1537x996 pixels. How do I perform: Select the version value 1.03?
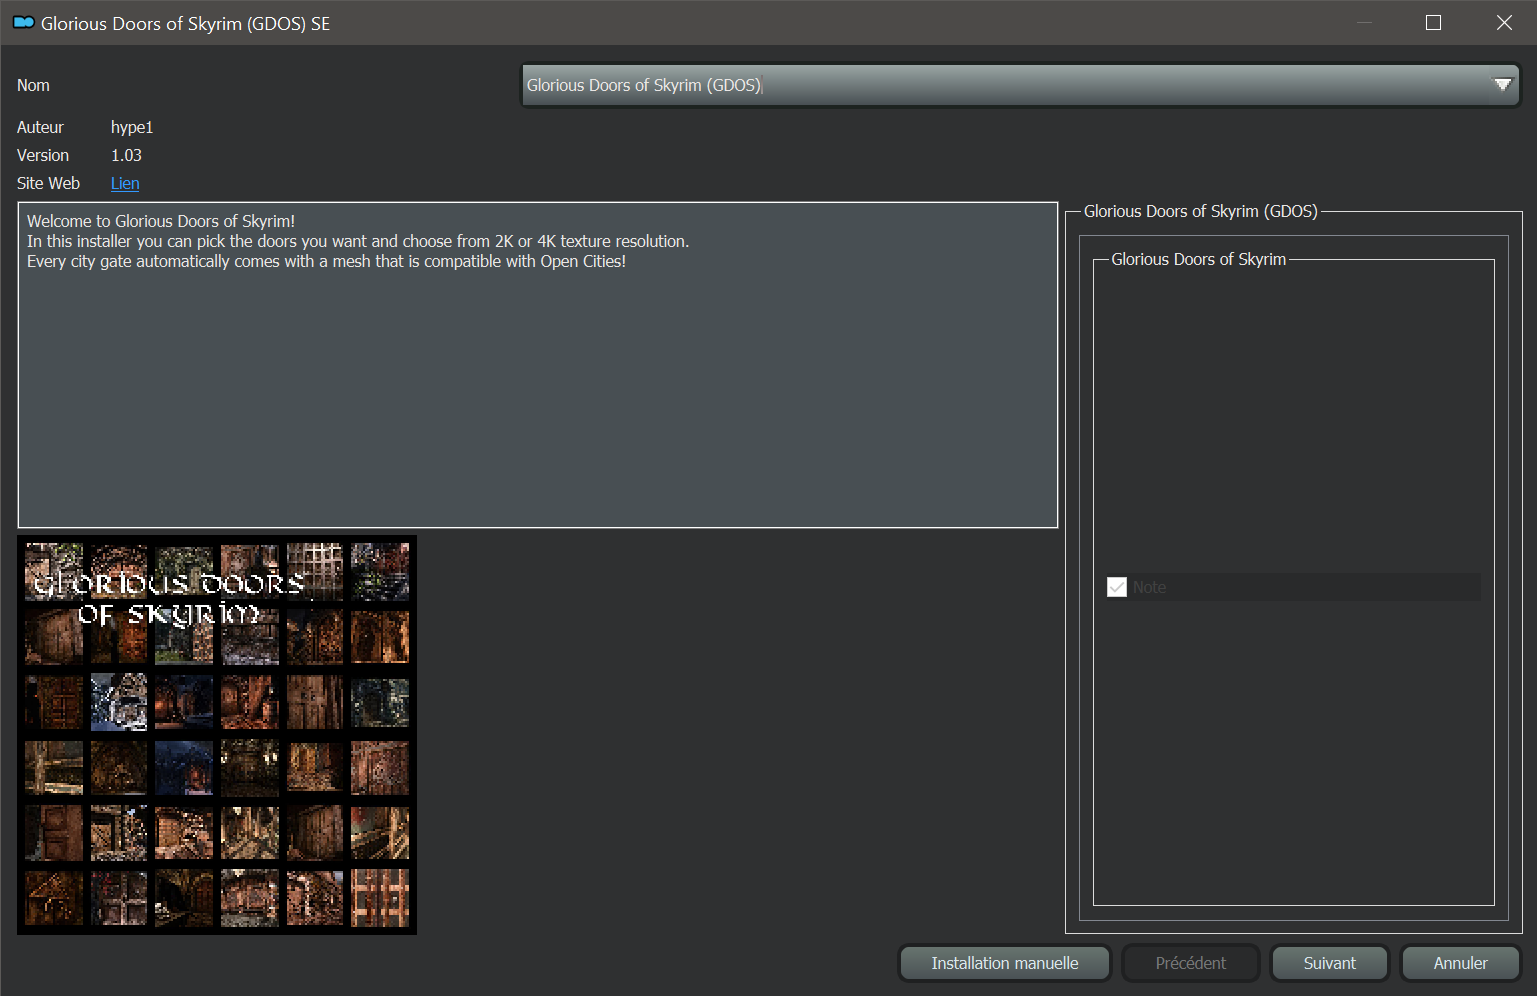tap(126, 155)
